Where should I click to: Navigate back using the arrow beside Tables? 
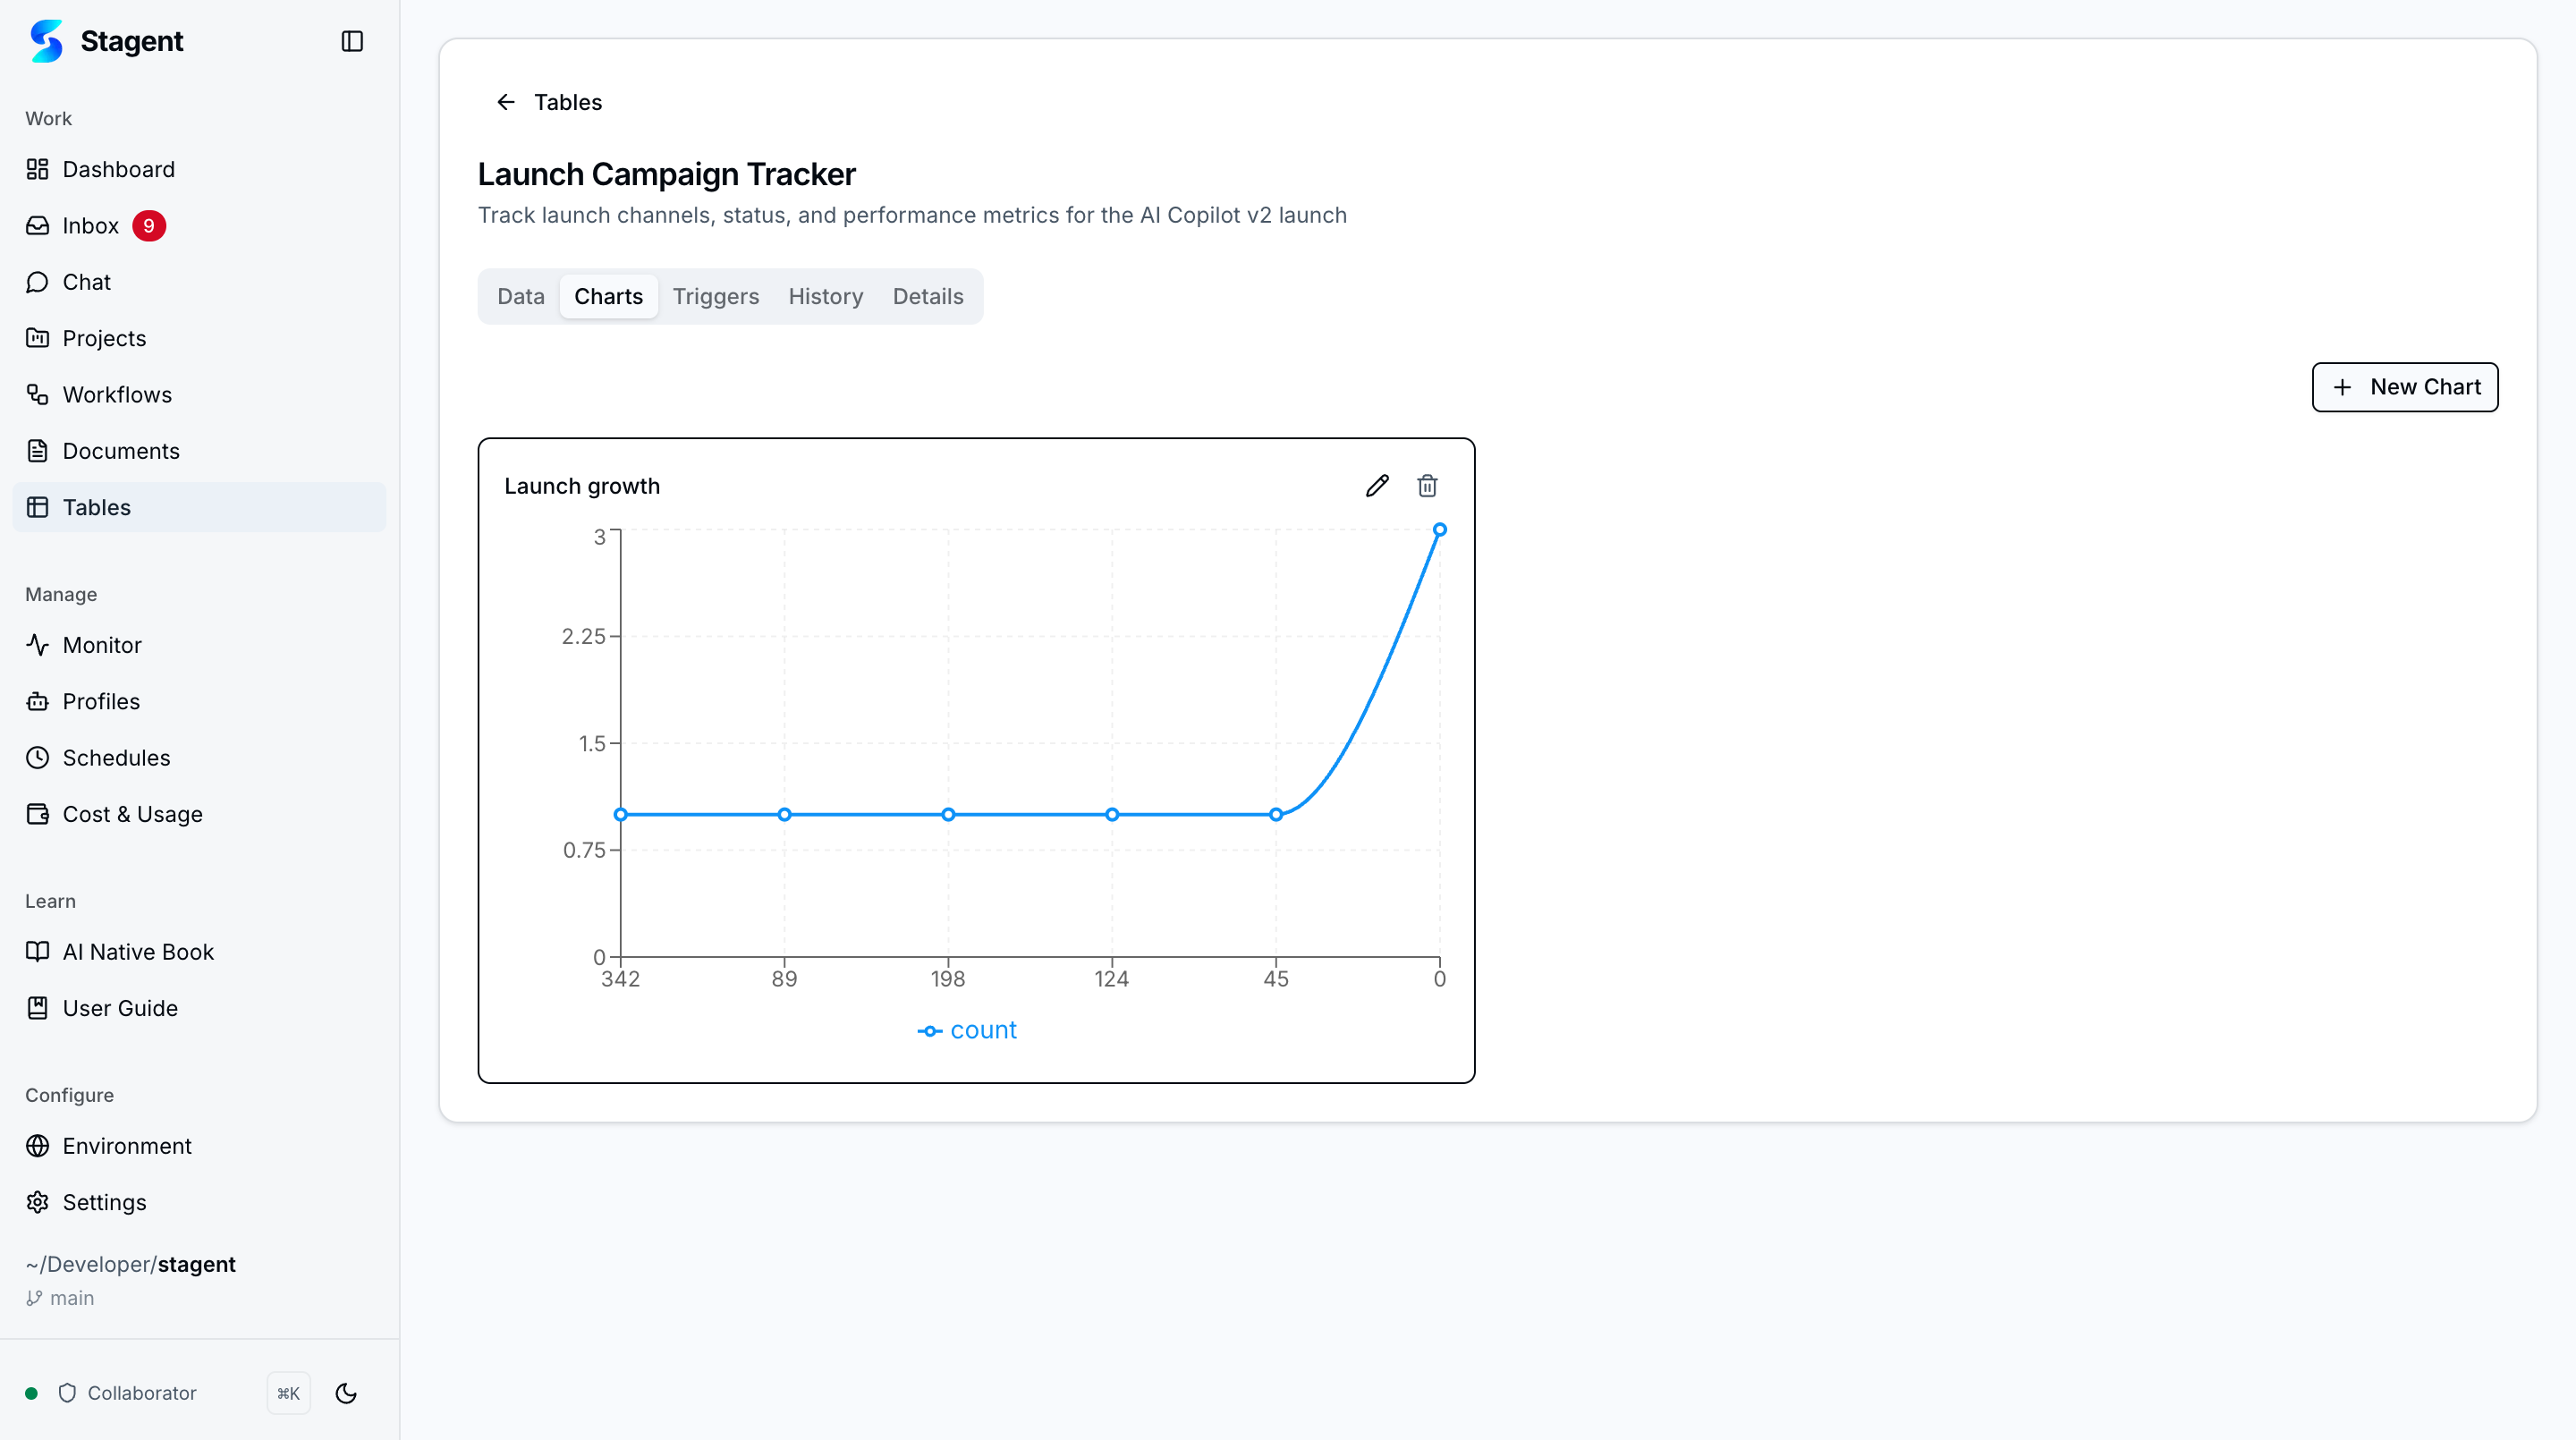click(506, 102)
